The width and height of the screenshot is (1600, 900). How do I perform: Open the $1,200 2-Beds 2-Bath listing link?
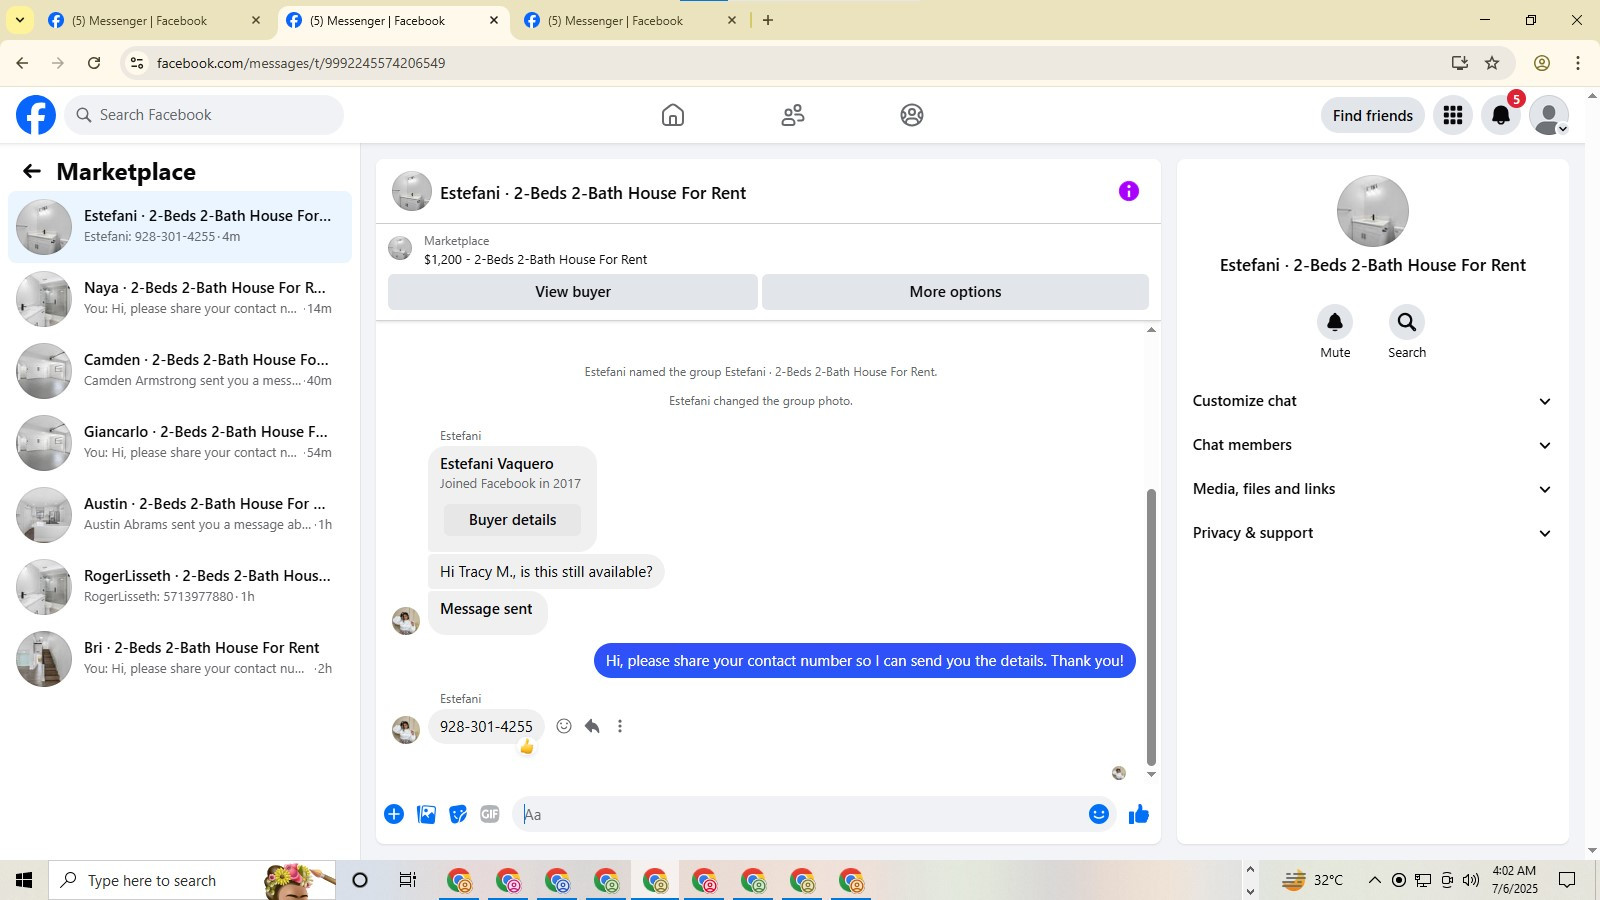535,259
